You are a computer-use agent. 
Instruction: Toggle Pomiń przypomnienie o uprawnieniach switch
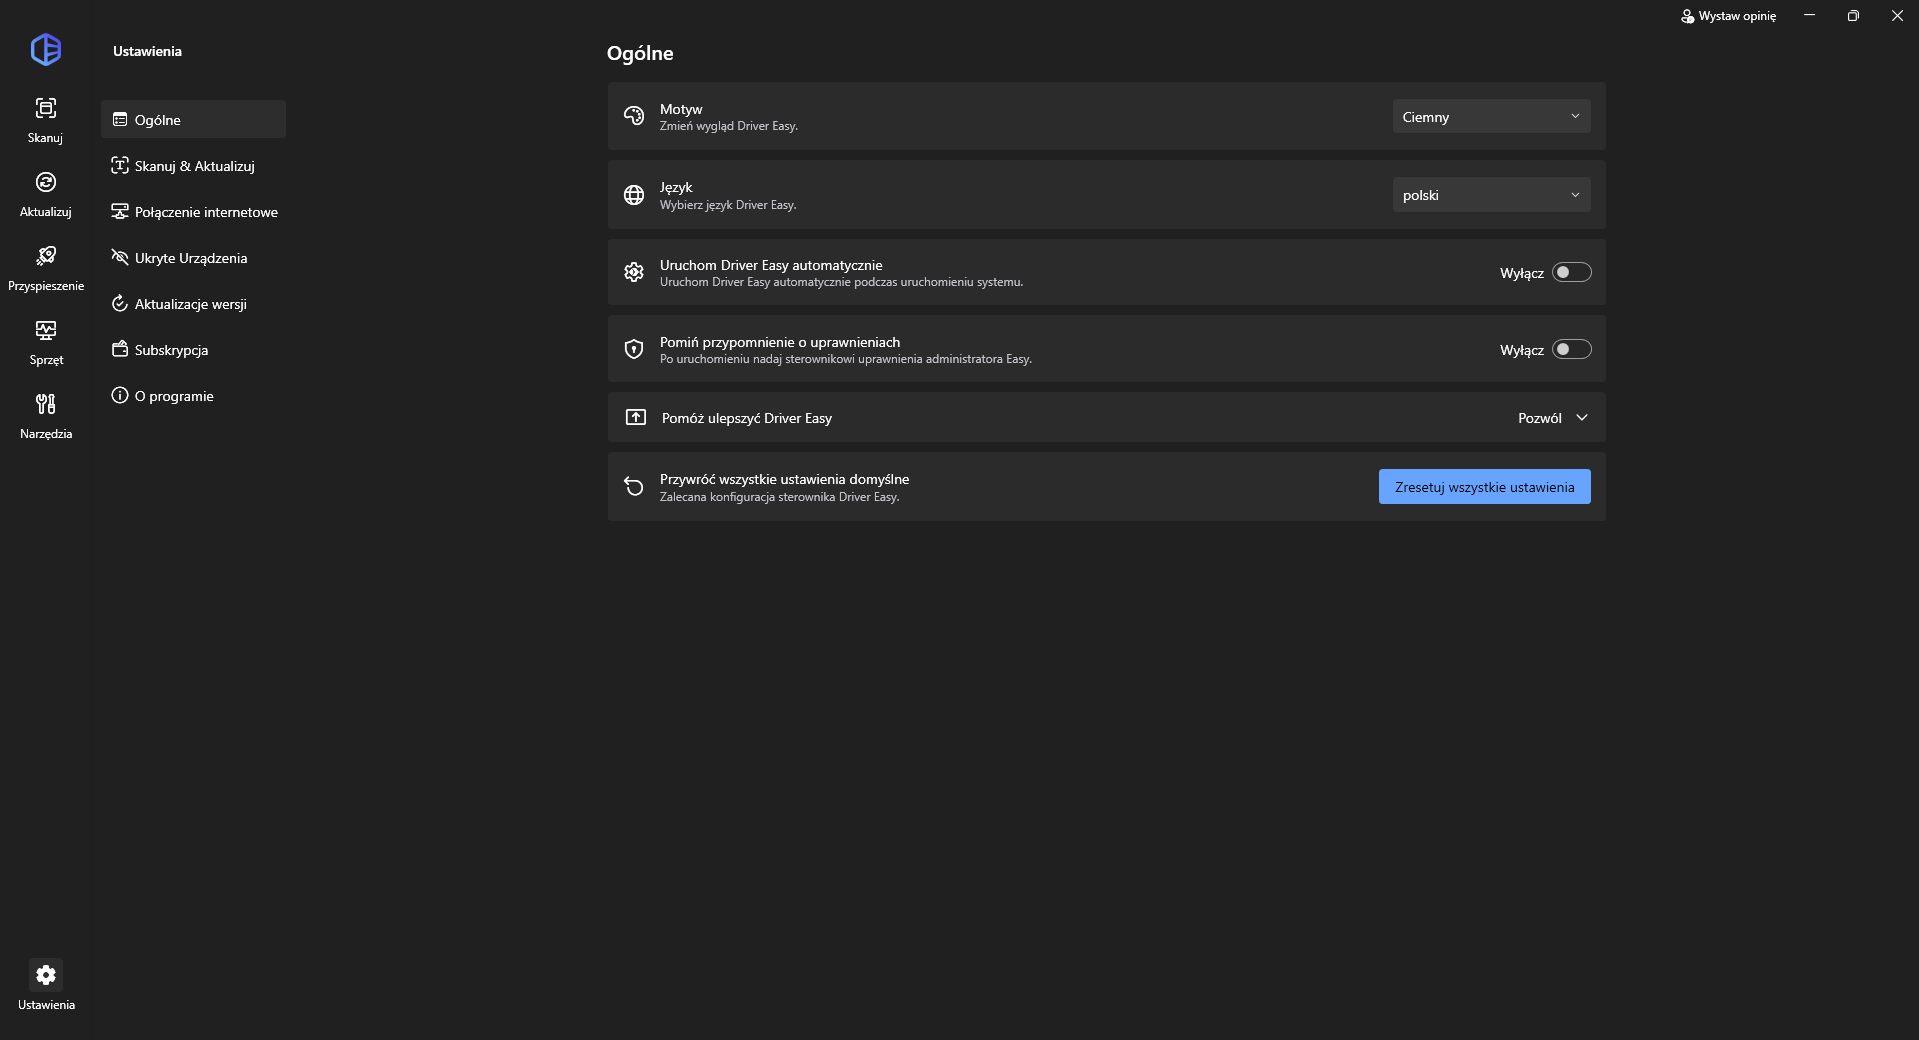pyautogui.click(x=1572, y=349)
